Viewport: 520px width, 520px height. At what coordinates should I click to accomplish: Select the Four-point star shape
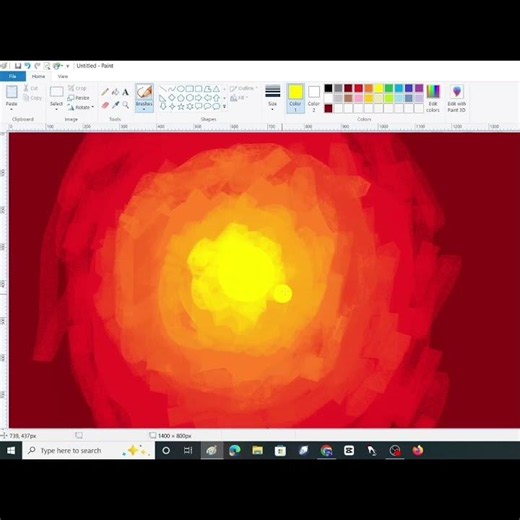coord(172,107)
